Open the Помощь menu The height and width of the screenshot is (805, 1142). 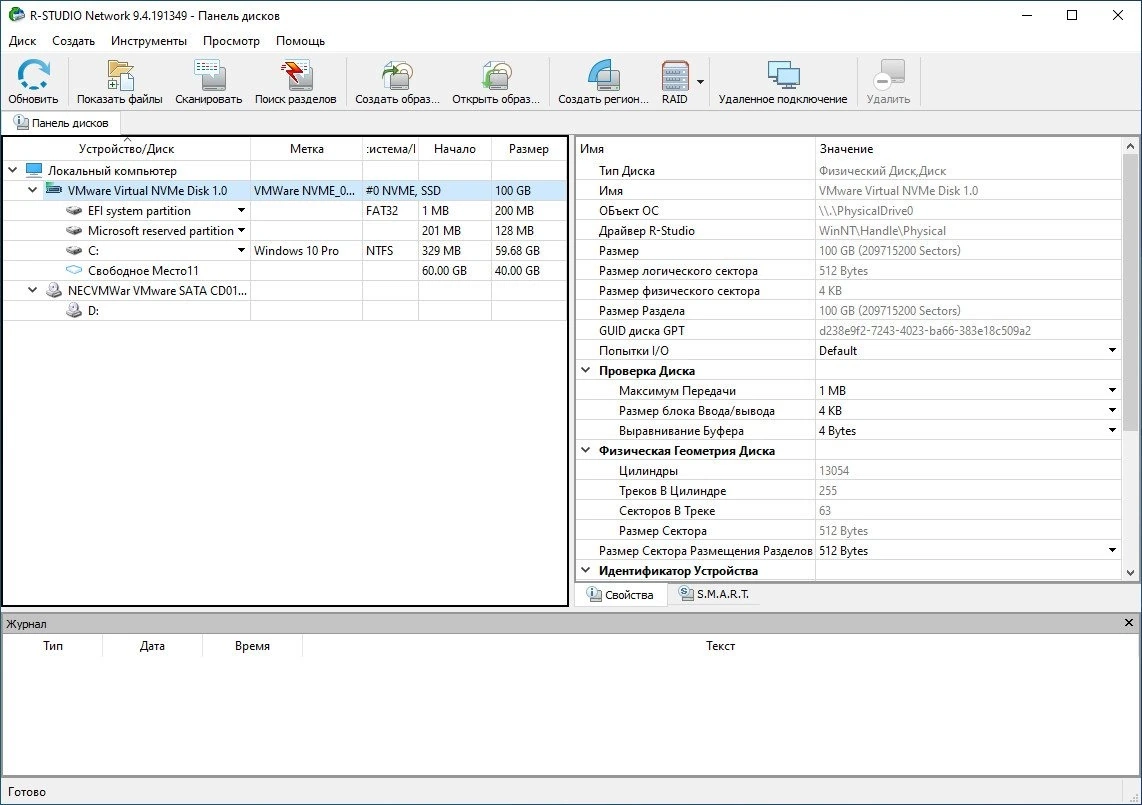[300, 41]
